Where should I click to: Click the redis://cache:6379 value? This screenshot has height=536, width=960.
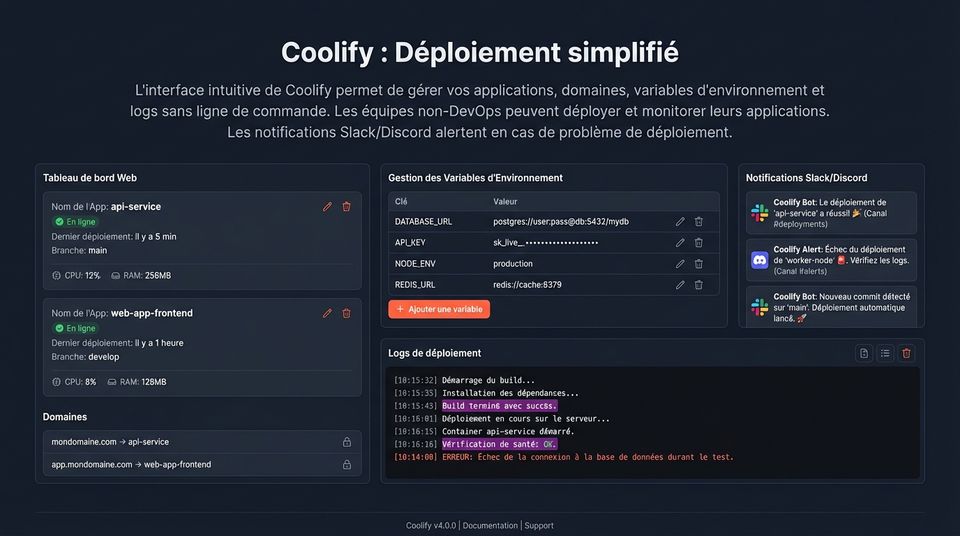(527, 285)
